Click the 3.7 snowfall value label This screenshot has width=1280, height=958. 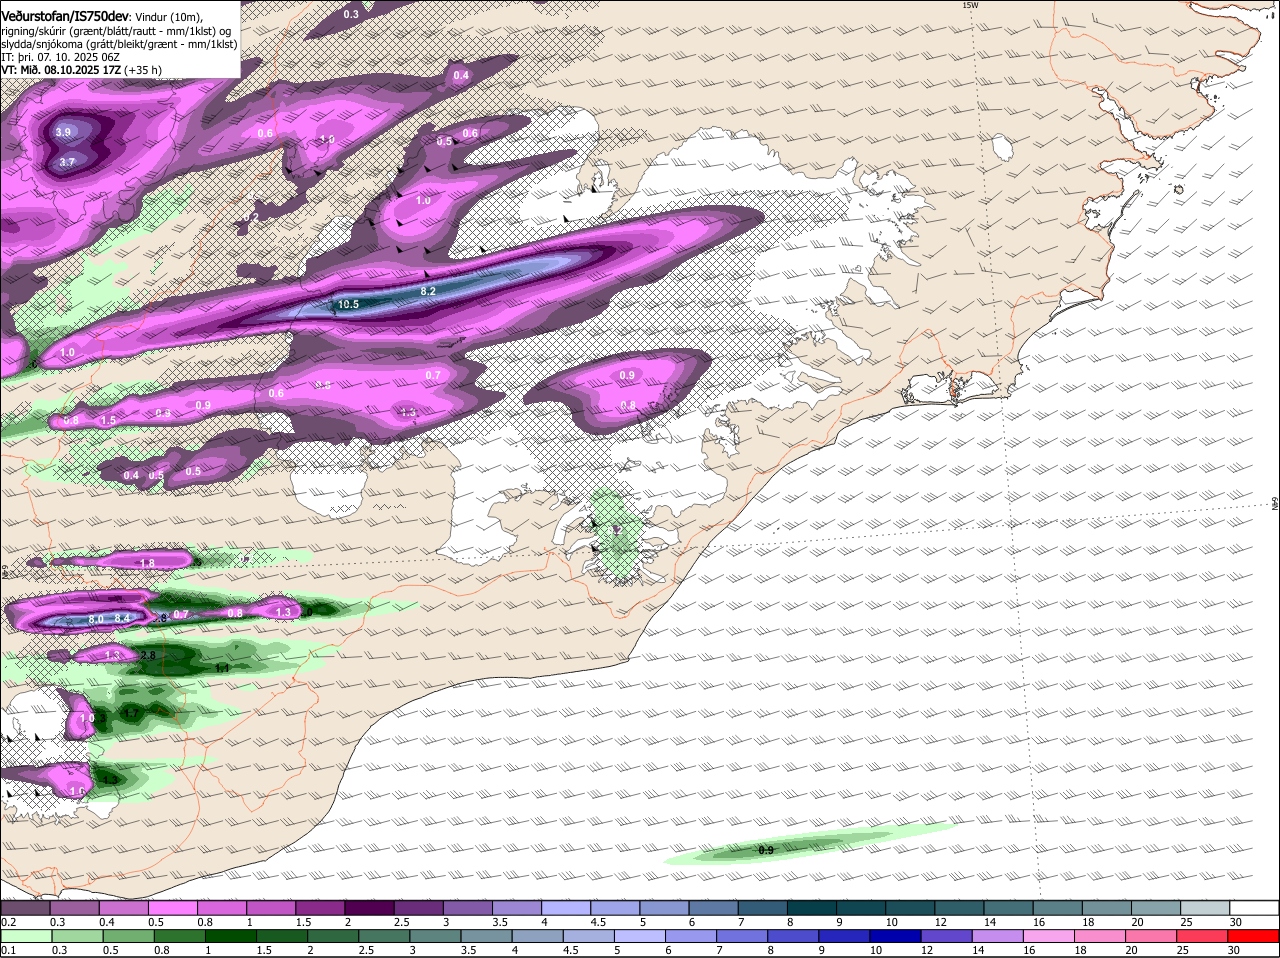[x=67, y=162]
